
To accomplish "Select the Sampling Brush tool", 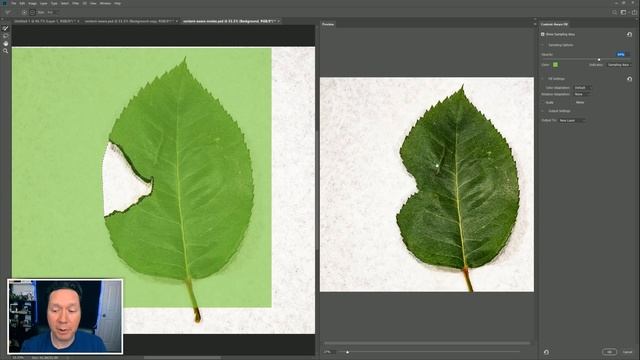I will click(5, 29).
